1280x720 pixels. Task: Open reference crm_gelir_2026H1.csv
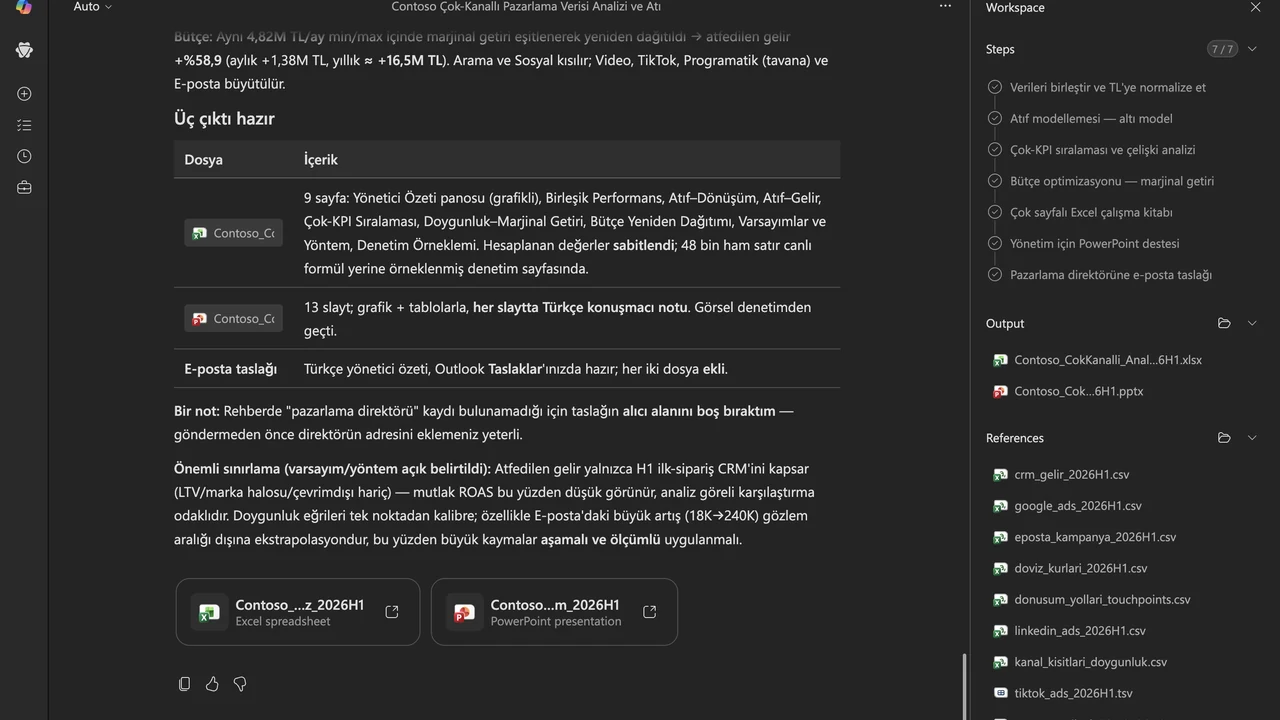click(x=1071, y=475)
